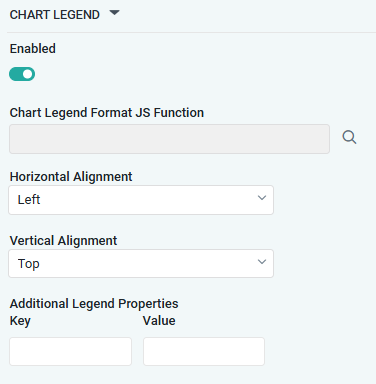Click the Chart Legend Format JS Function label
Viewport: 376px width, 384px height.
[x=107, y=113]
